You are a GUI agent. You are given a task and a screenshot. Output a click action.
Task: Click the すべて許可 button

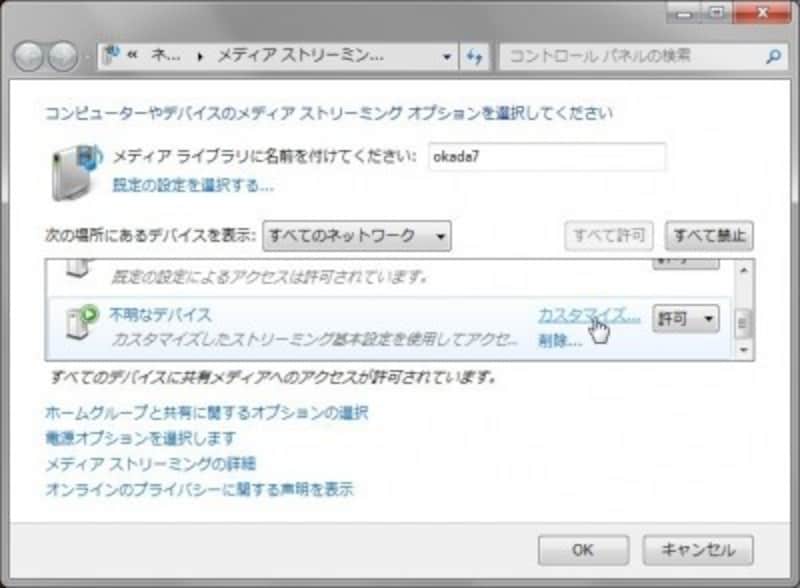[x=609, y=236]
